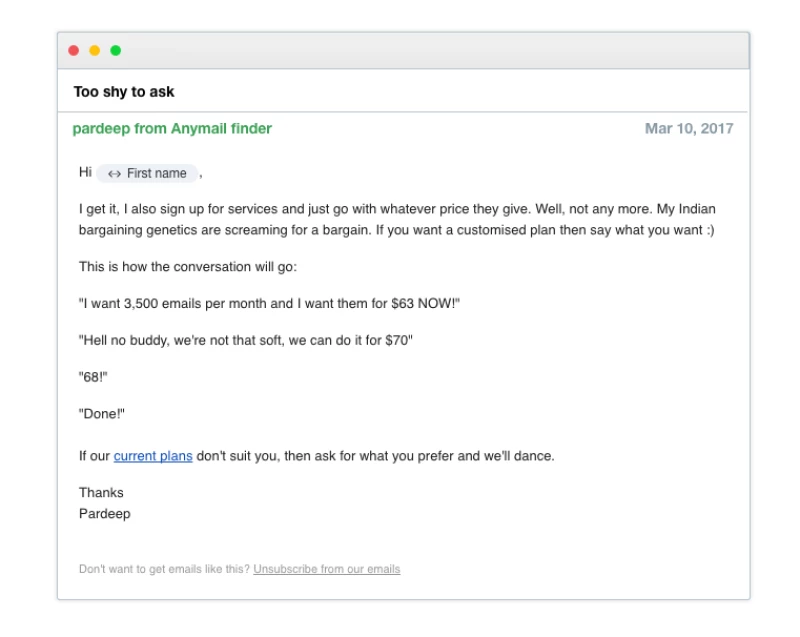800x637 pixels.
Task: Click the "Pardeep" signature name
Action: tap(104, 514)
